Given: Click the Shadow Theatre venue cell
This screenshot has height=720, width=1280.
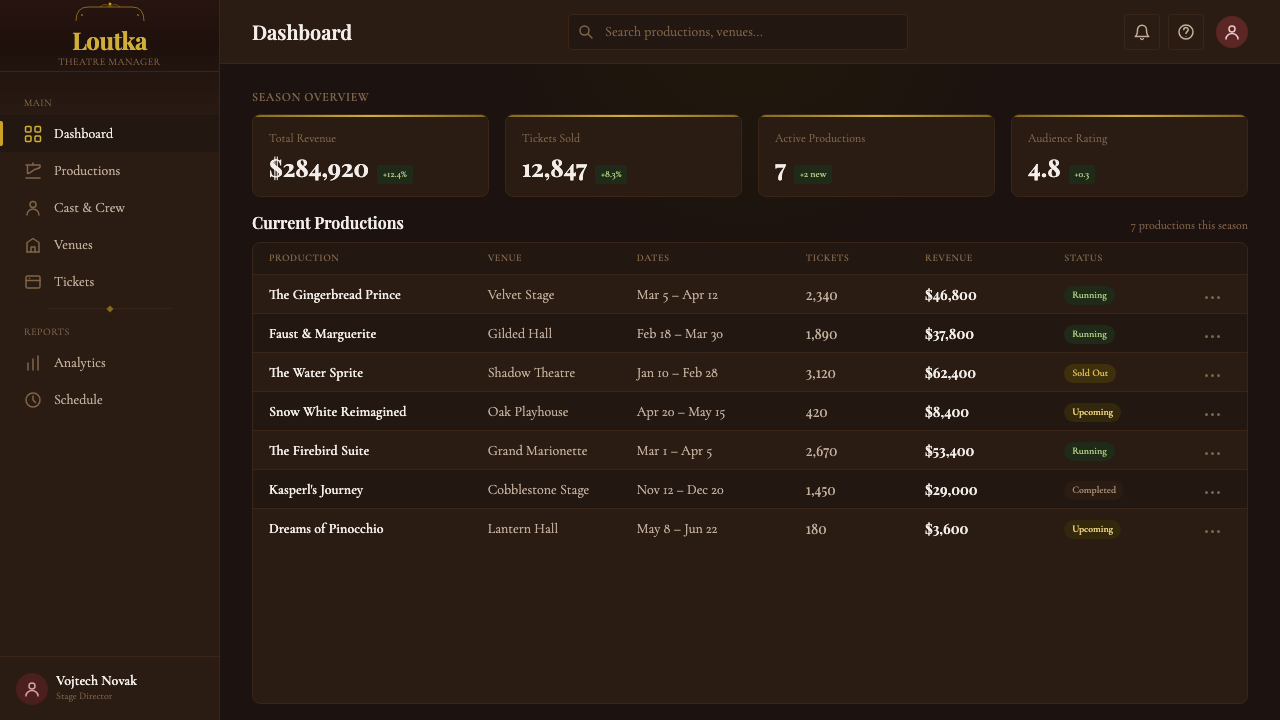Looking at the screenshot, I should point(531,373).
